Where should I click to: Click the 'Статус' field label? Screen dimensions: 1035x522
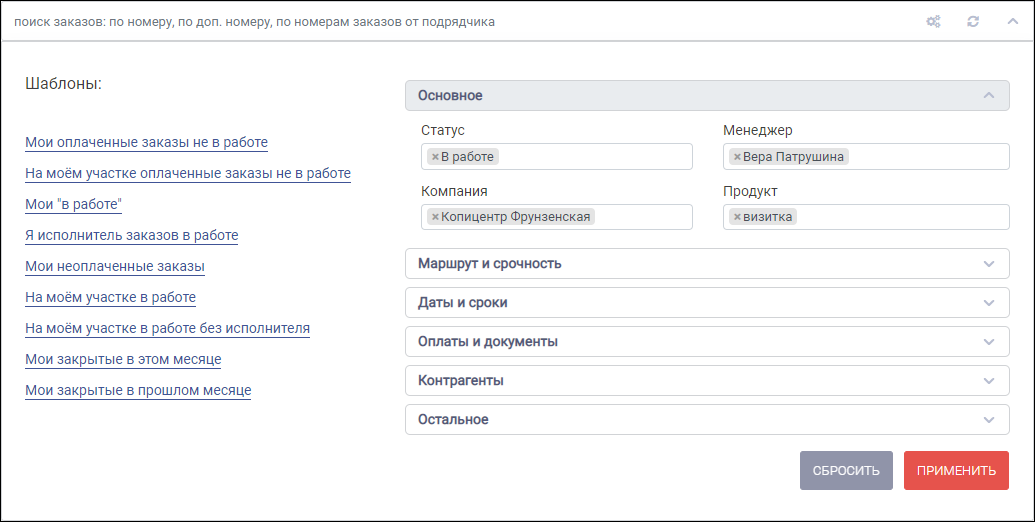443,131
